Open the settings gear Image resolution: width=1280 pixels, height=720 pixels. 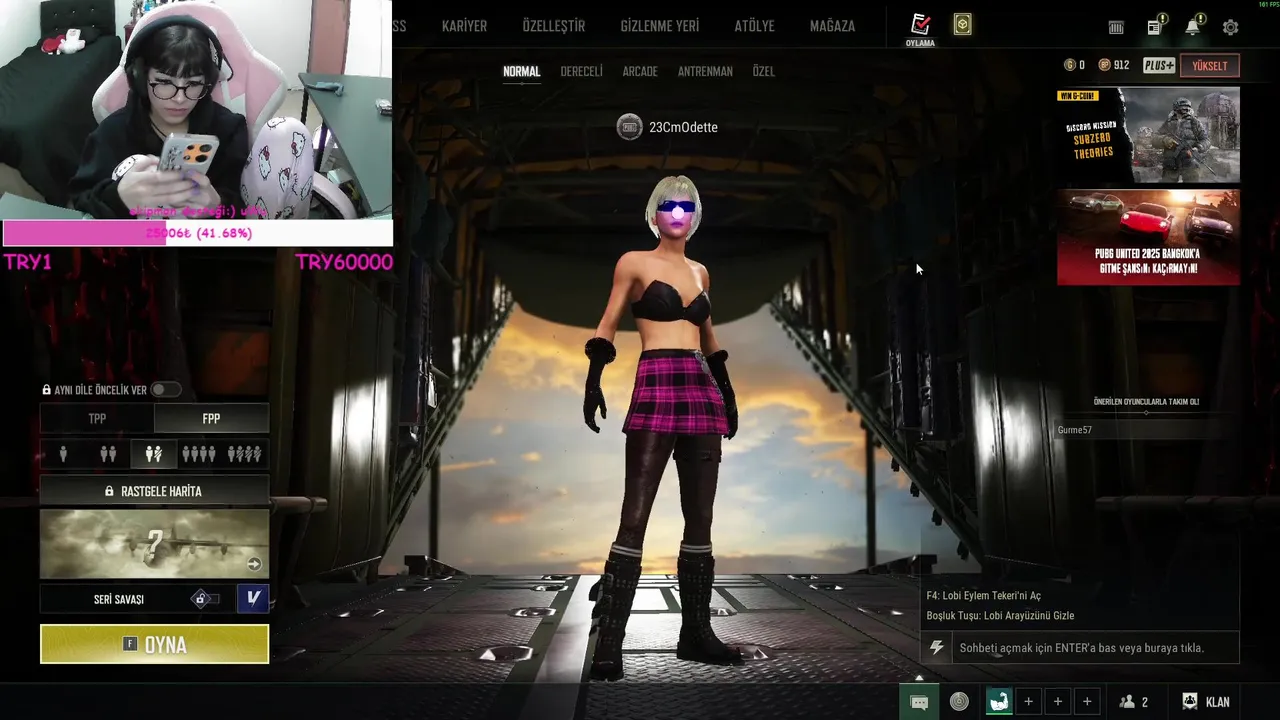(x=1231, y=27)
